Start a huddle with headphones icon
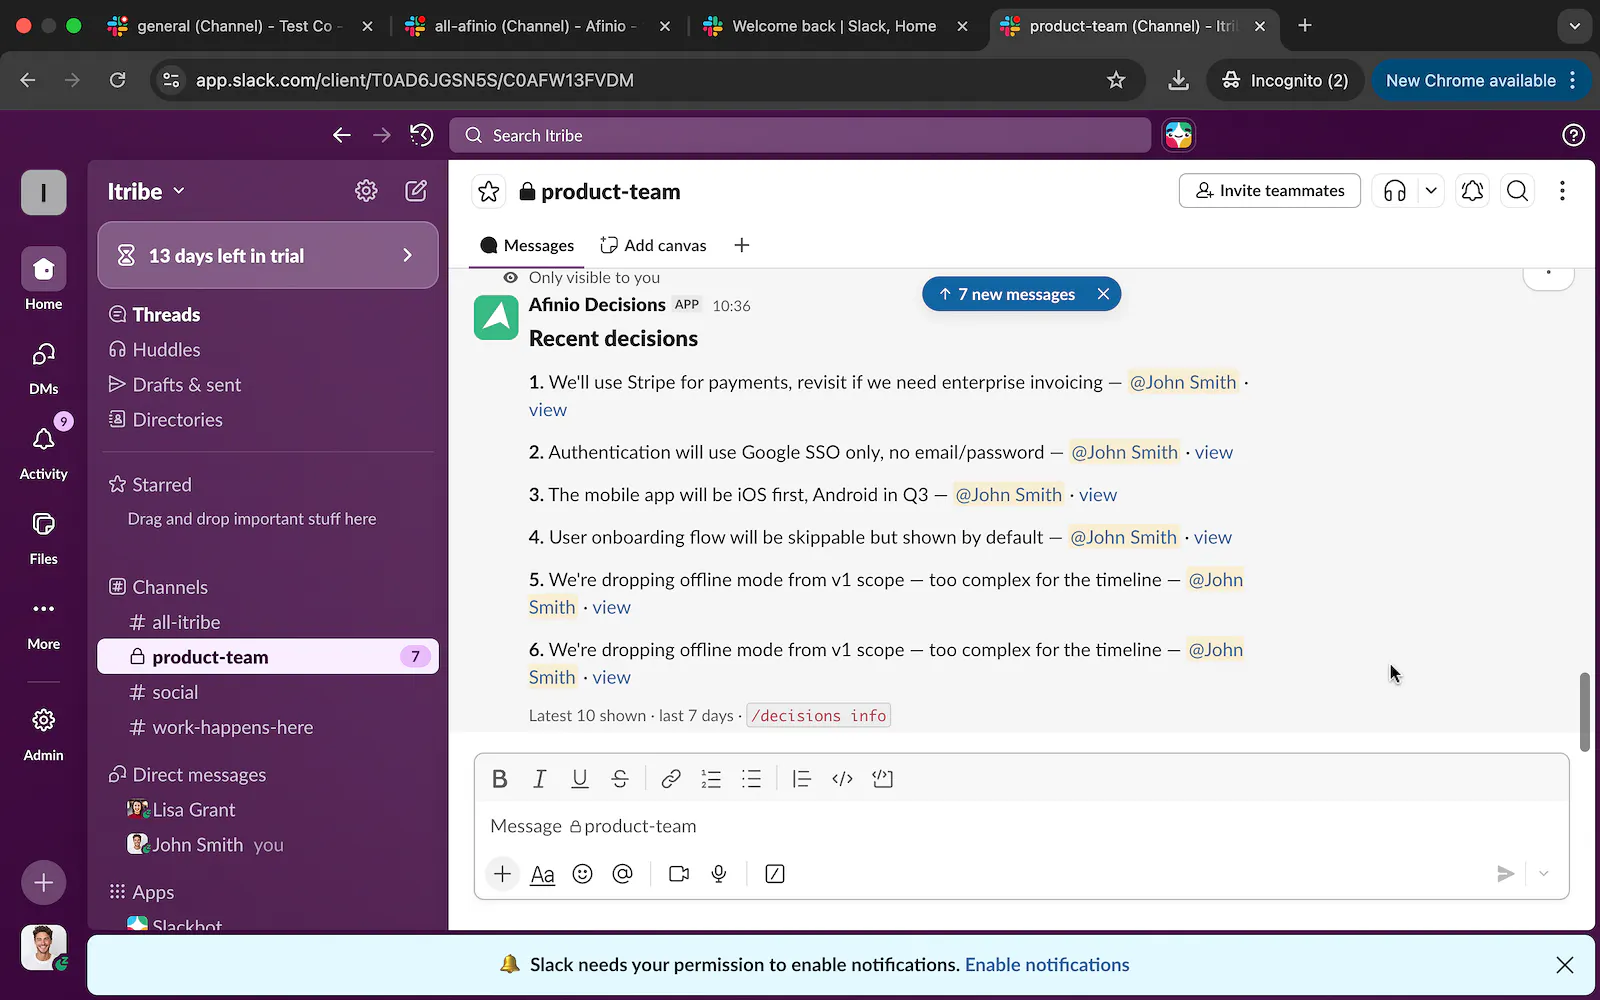 (x=1395, y=191)
